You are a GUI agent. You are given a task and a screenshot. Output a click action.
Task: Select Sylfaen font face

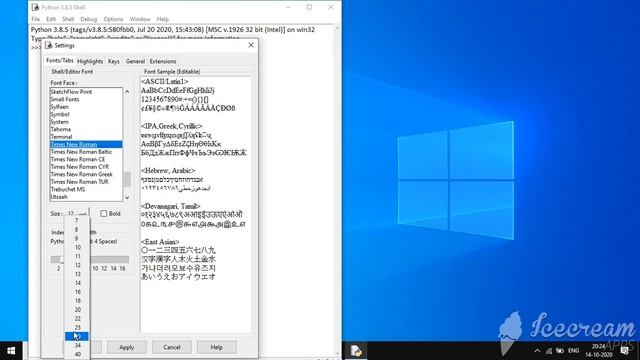[x=86, y=107]
